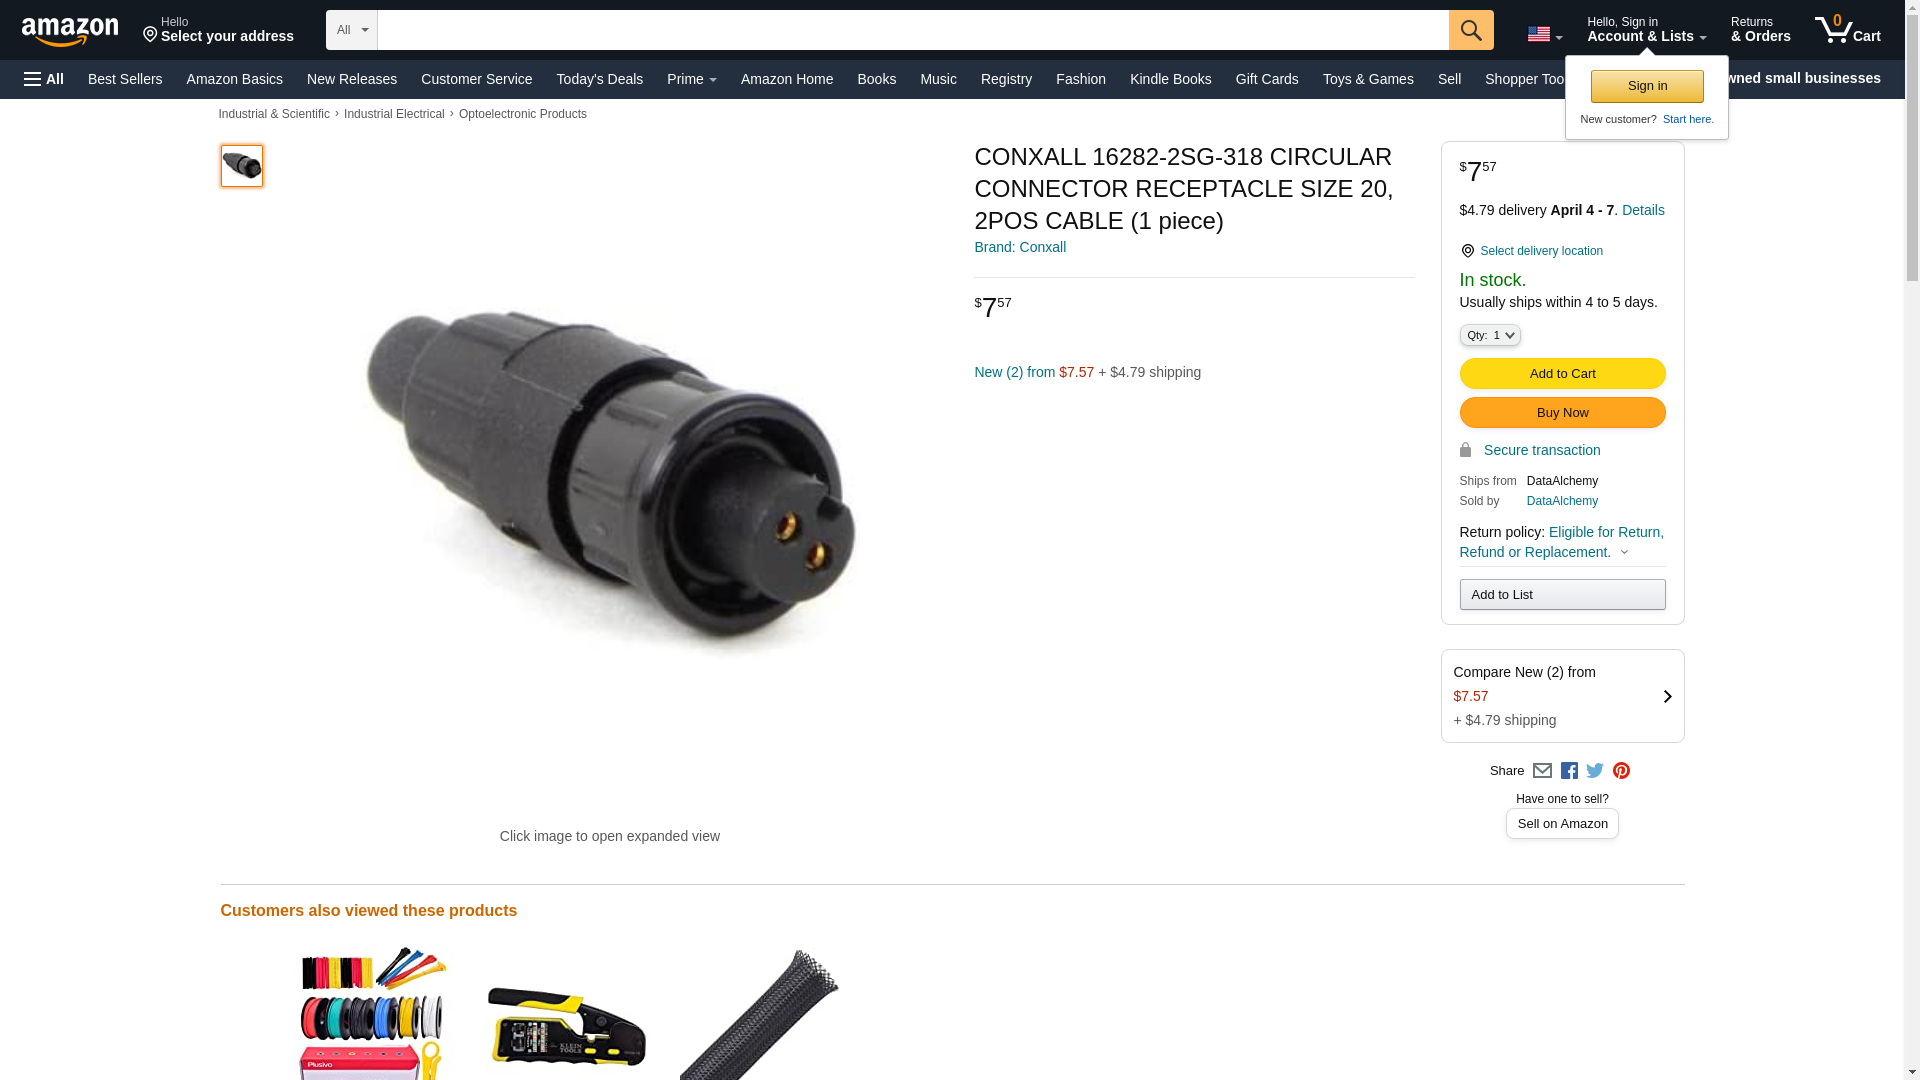Open Today's Deals in navigation bar

pyautogui.click(x=599, y=79)
